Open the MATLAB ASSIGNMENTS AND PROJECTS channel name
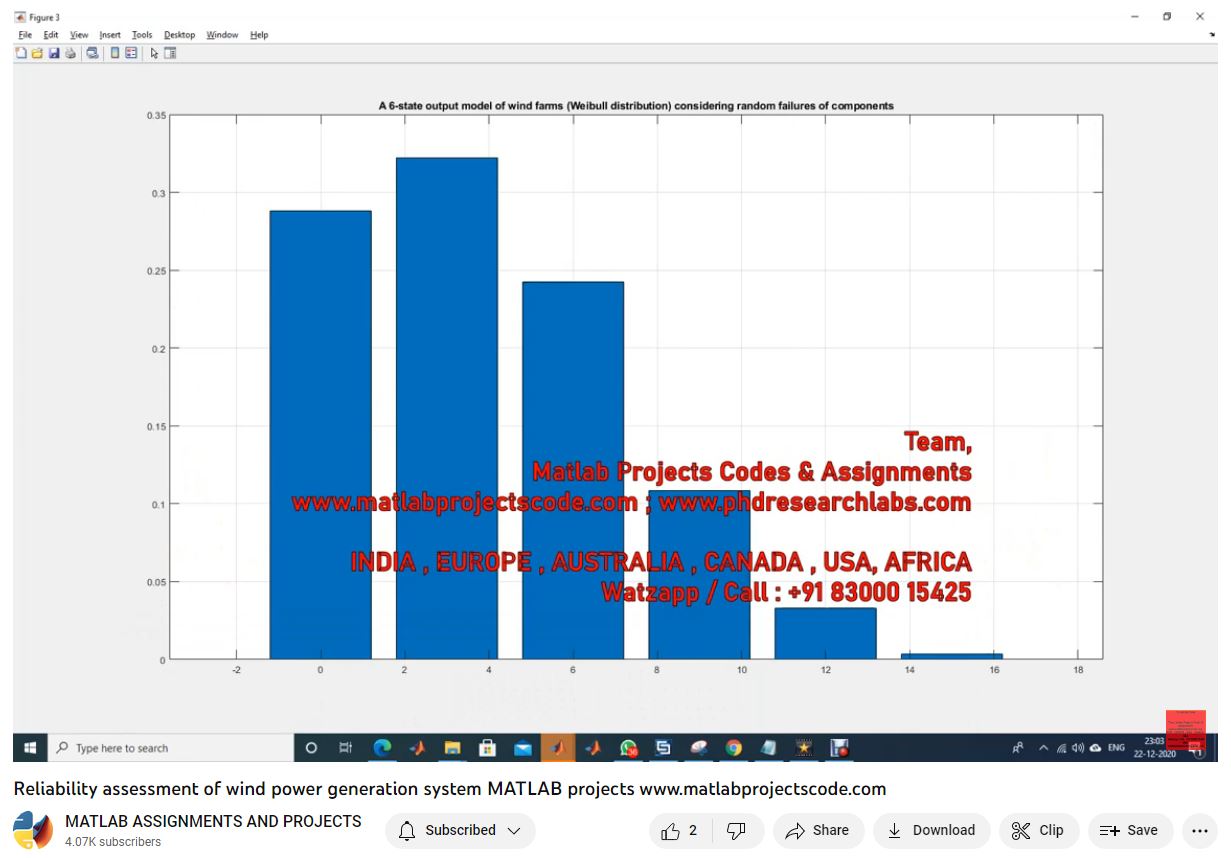 [x=213, y=821]
